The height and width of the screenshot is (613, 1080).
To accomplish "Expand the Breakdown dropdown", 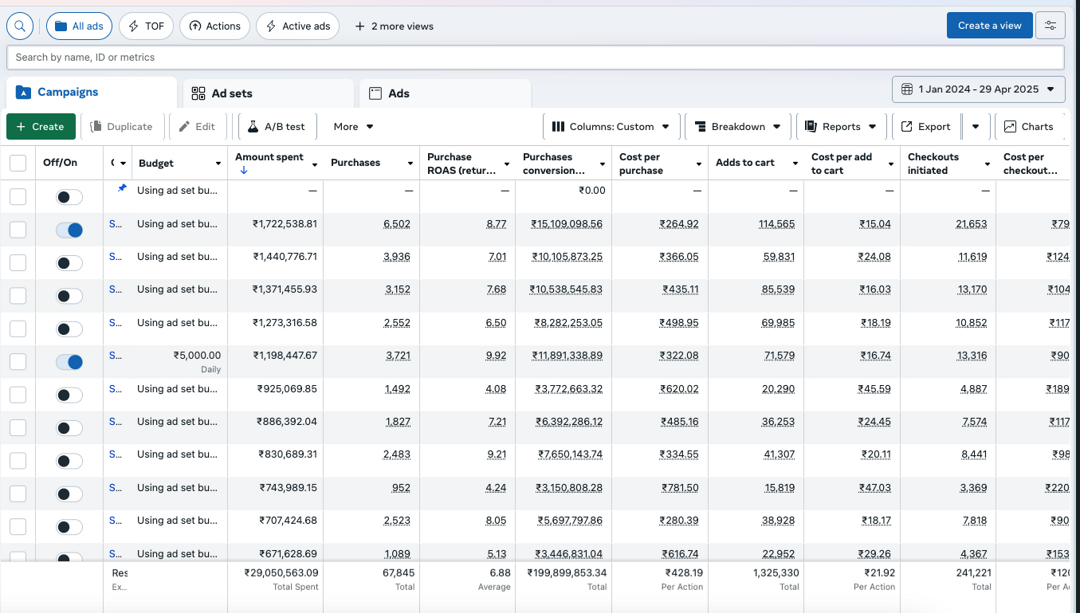I will (738, 127).
